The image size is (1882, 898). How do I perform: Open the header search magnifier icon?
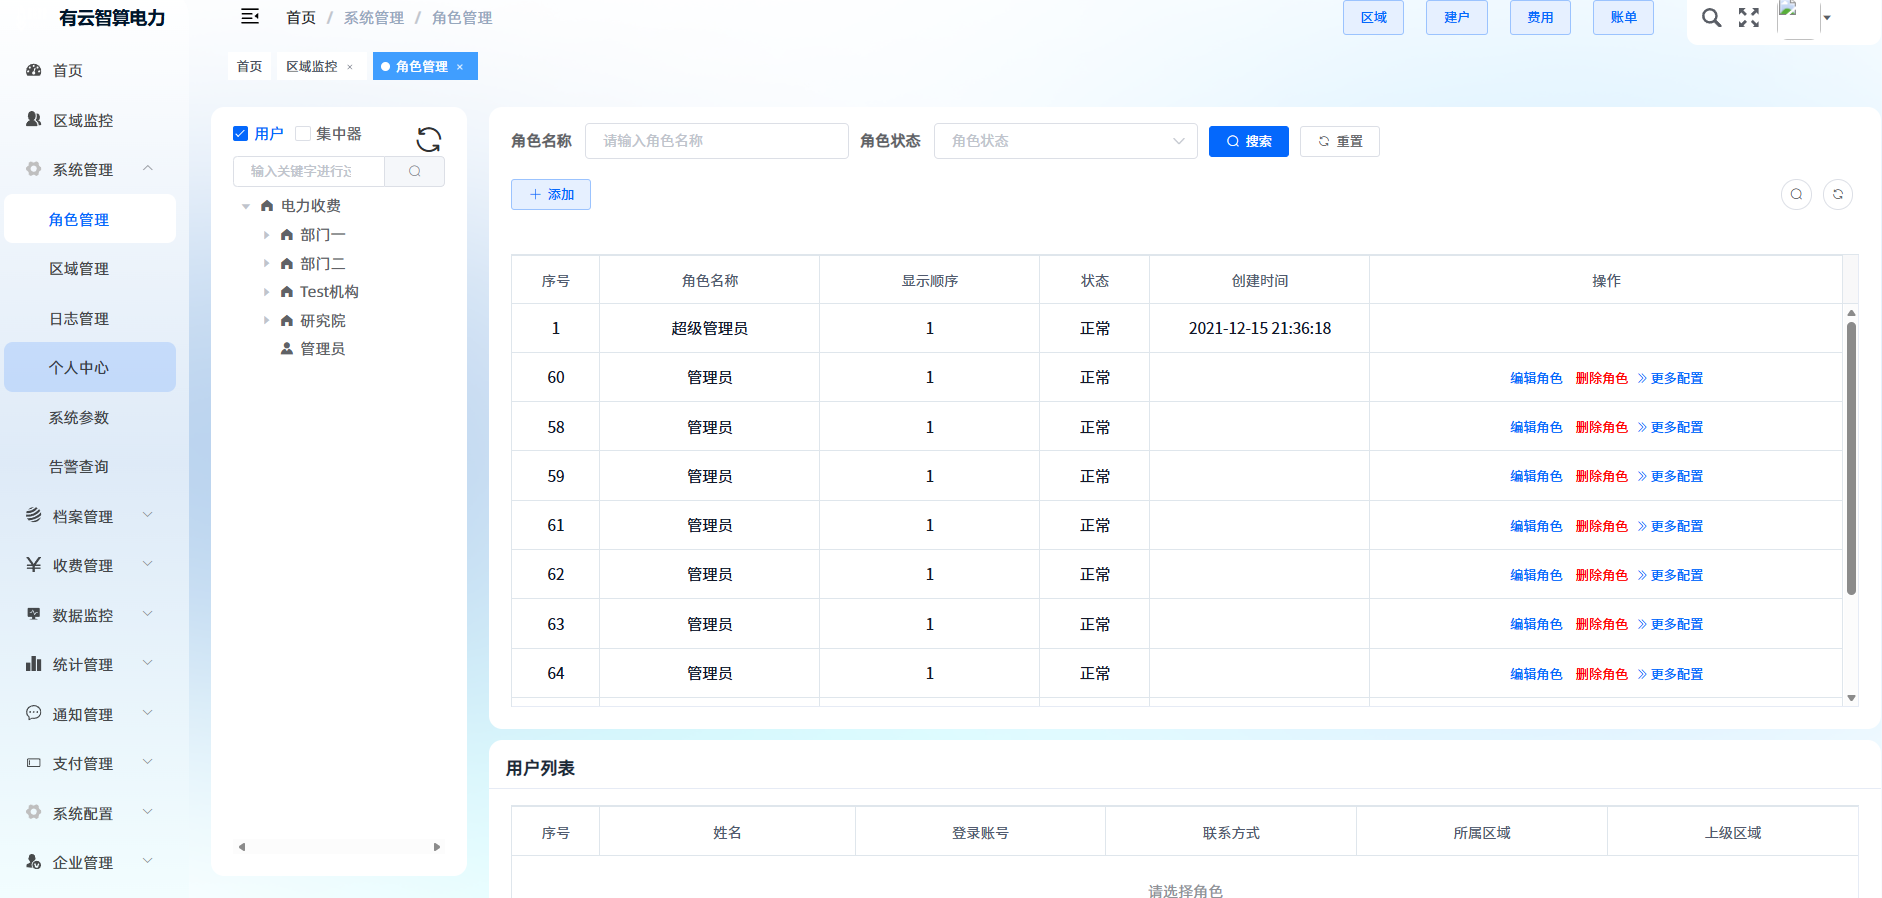[1711, 18]
